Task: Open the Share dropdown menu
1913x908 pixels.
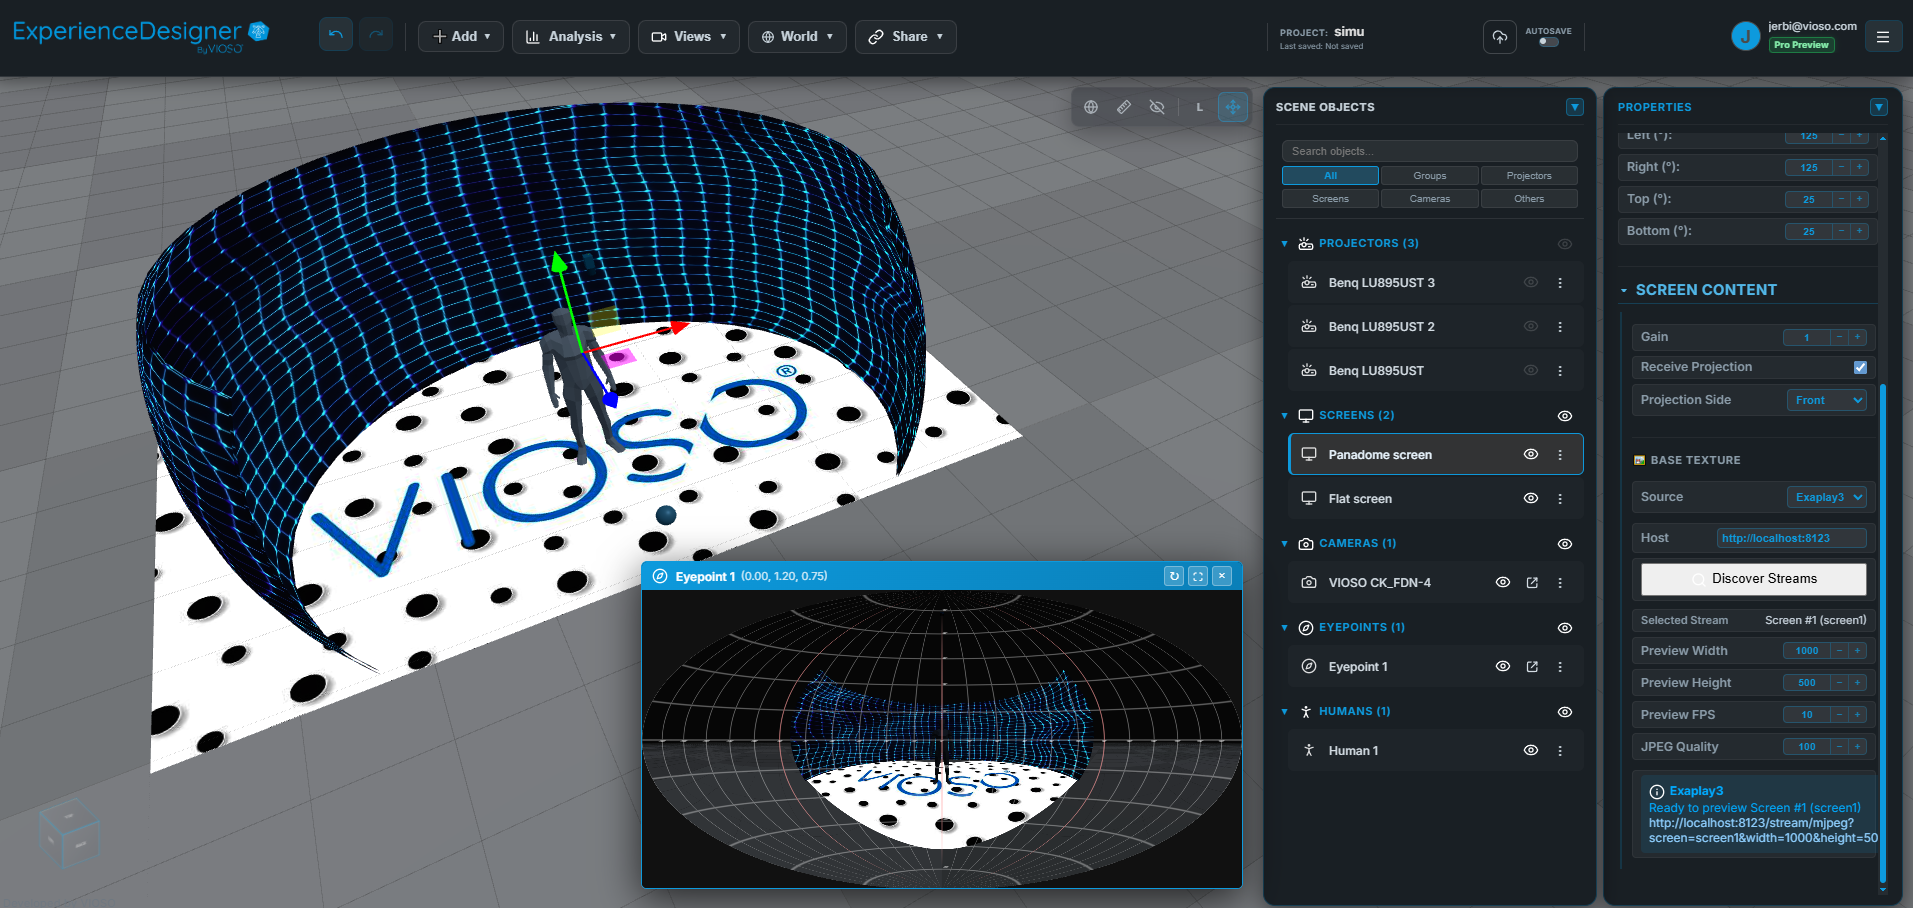Action: (906, 37)
